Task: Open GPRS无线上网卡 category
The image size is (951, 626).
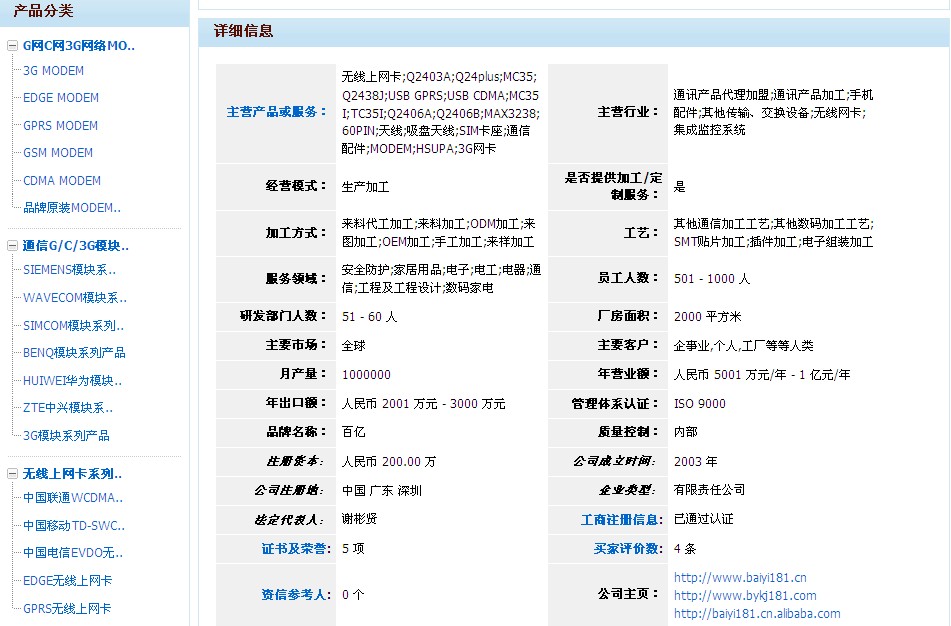Action: (x=67, y=608)
